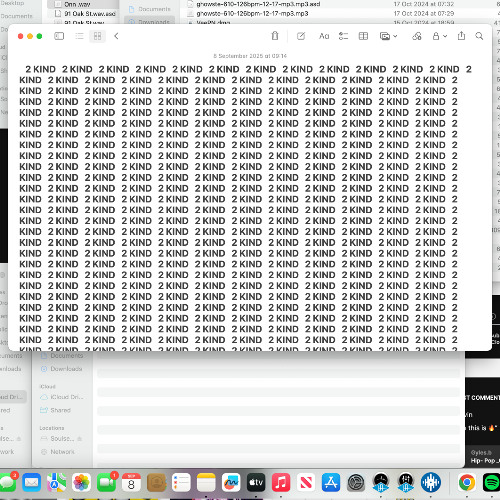This screenshot has width=500, height=500.
Task: Select Onn .wav file in Finder
Action: [77, 4]
